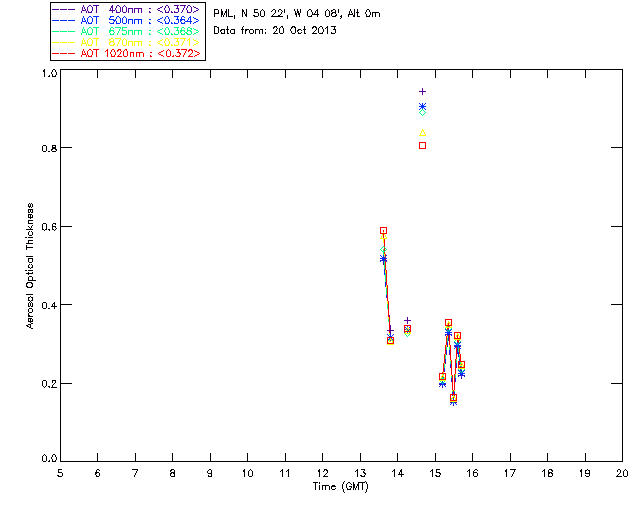Click the y-axis tick label 0.6

pyautogui.click(x=49, y=227)
